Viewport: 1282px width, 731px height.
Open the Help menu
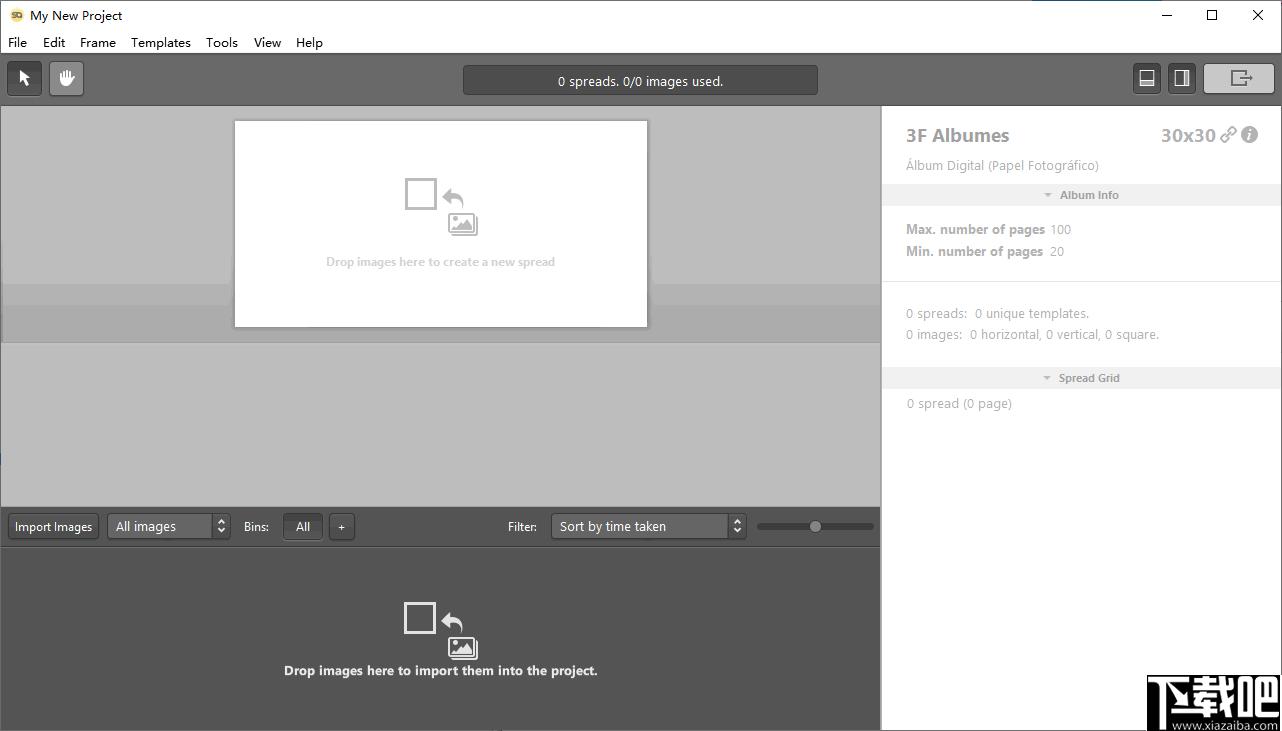(309, 42)
